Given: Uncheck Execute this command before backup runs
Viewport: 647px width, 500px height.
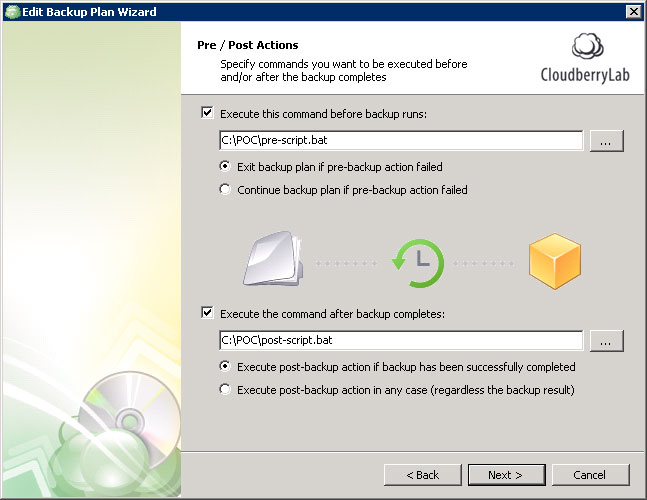Looking at the screenshot, I should (208, 114).
